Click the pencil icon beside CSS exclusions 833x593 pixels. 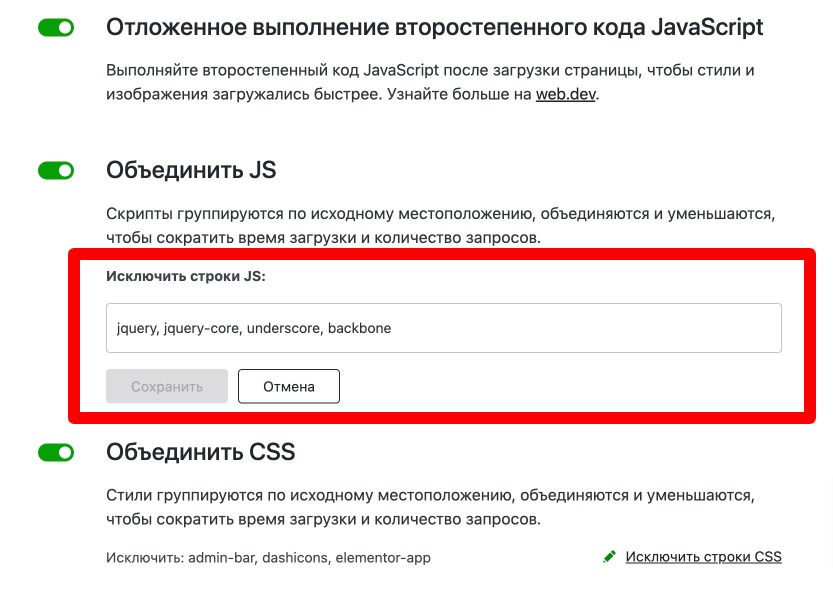point(610,557)
